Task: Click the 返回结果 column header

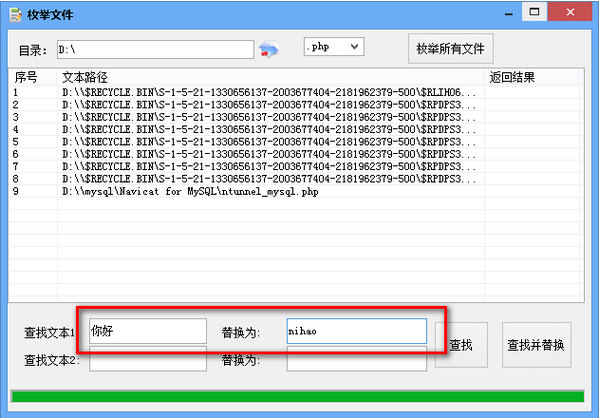Action: click(x=532, y=78)
